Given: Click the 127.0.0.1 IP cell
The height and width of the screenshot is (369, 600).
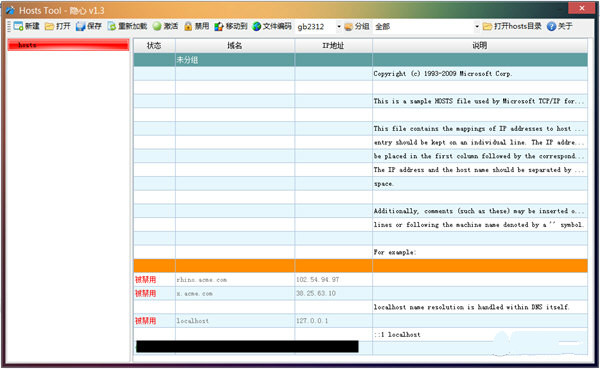Looking at the screenshot, I should coord(333,321).
